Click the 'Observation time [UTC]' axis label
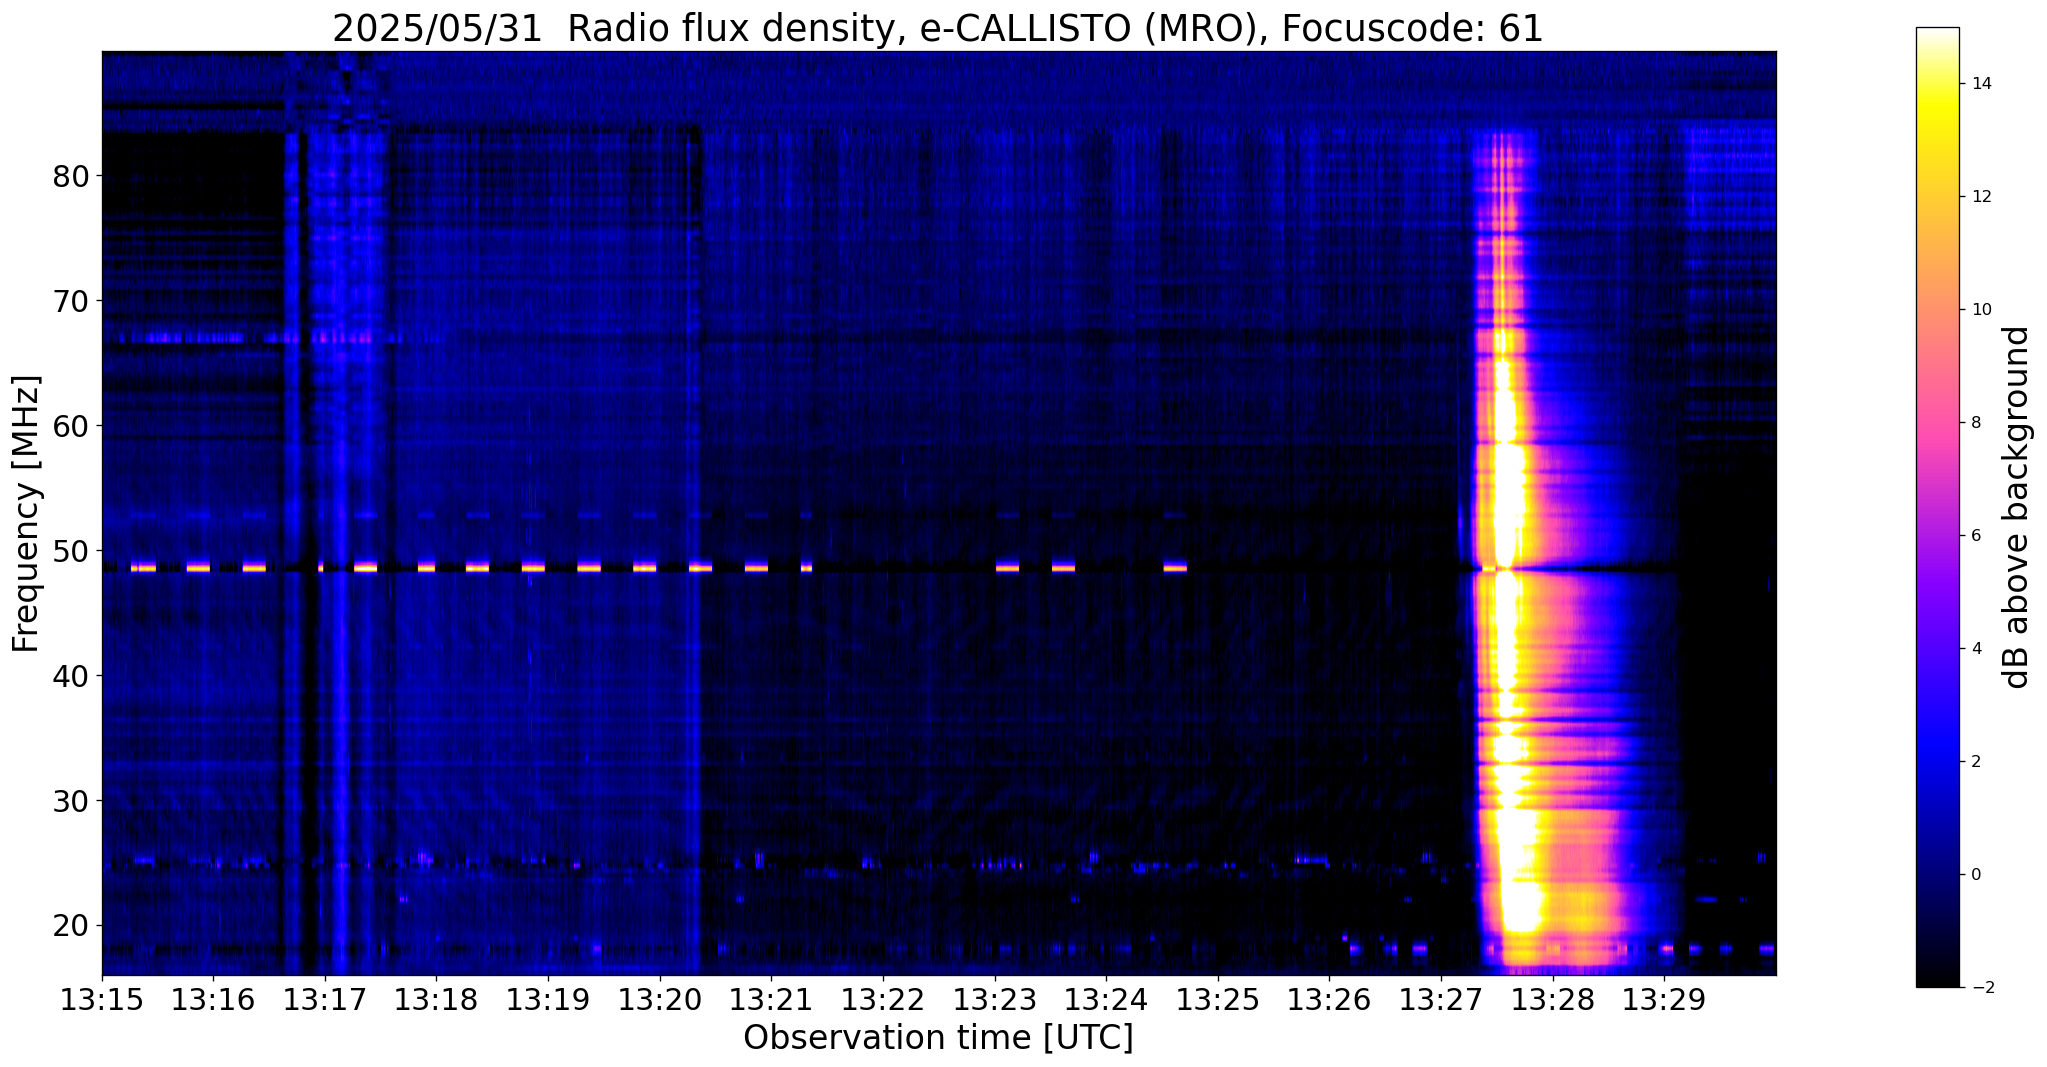 (938, 1038)
